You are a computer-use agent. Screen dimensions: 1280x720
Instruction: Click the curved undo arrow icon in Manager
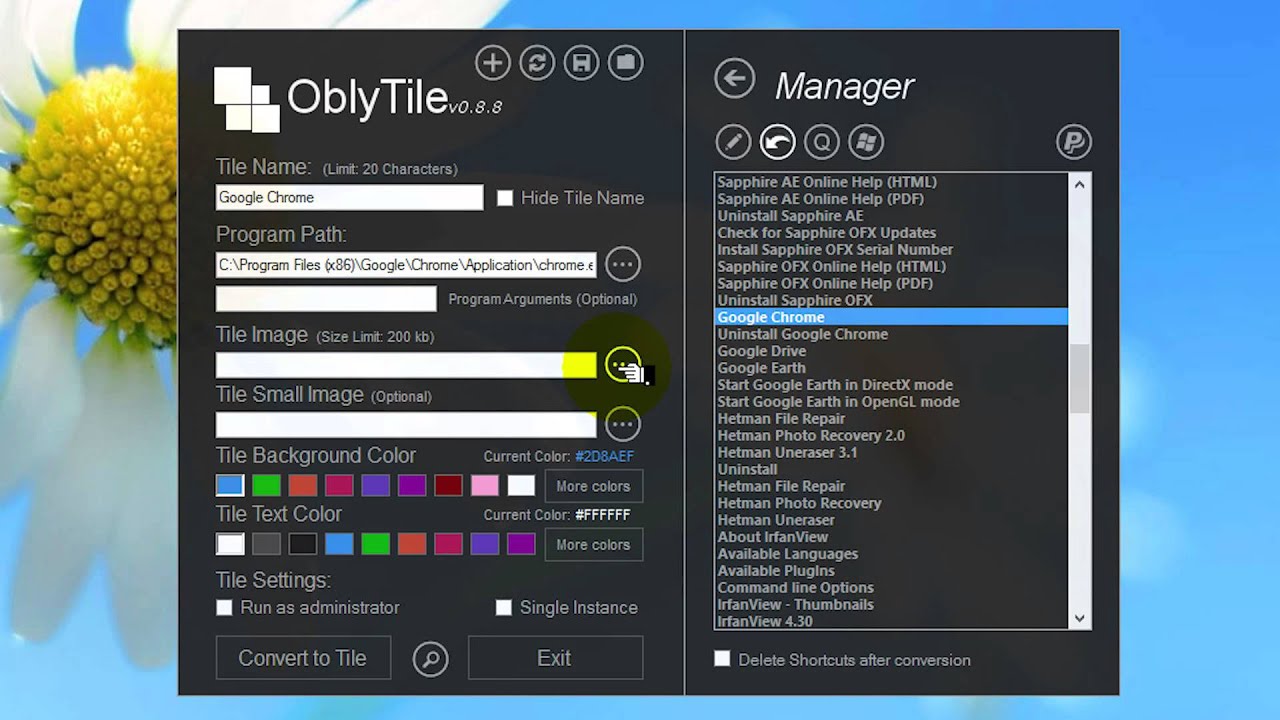(777, 142)
